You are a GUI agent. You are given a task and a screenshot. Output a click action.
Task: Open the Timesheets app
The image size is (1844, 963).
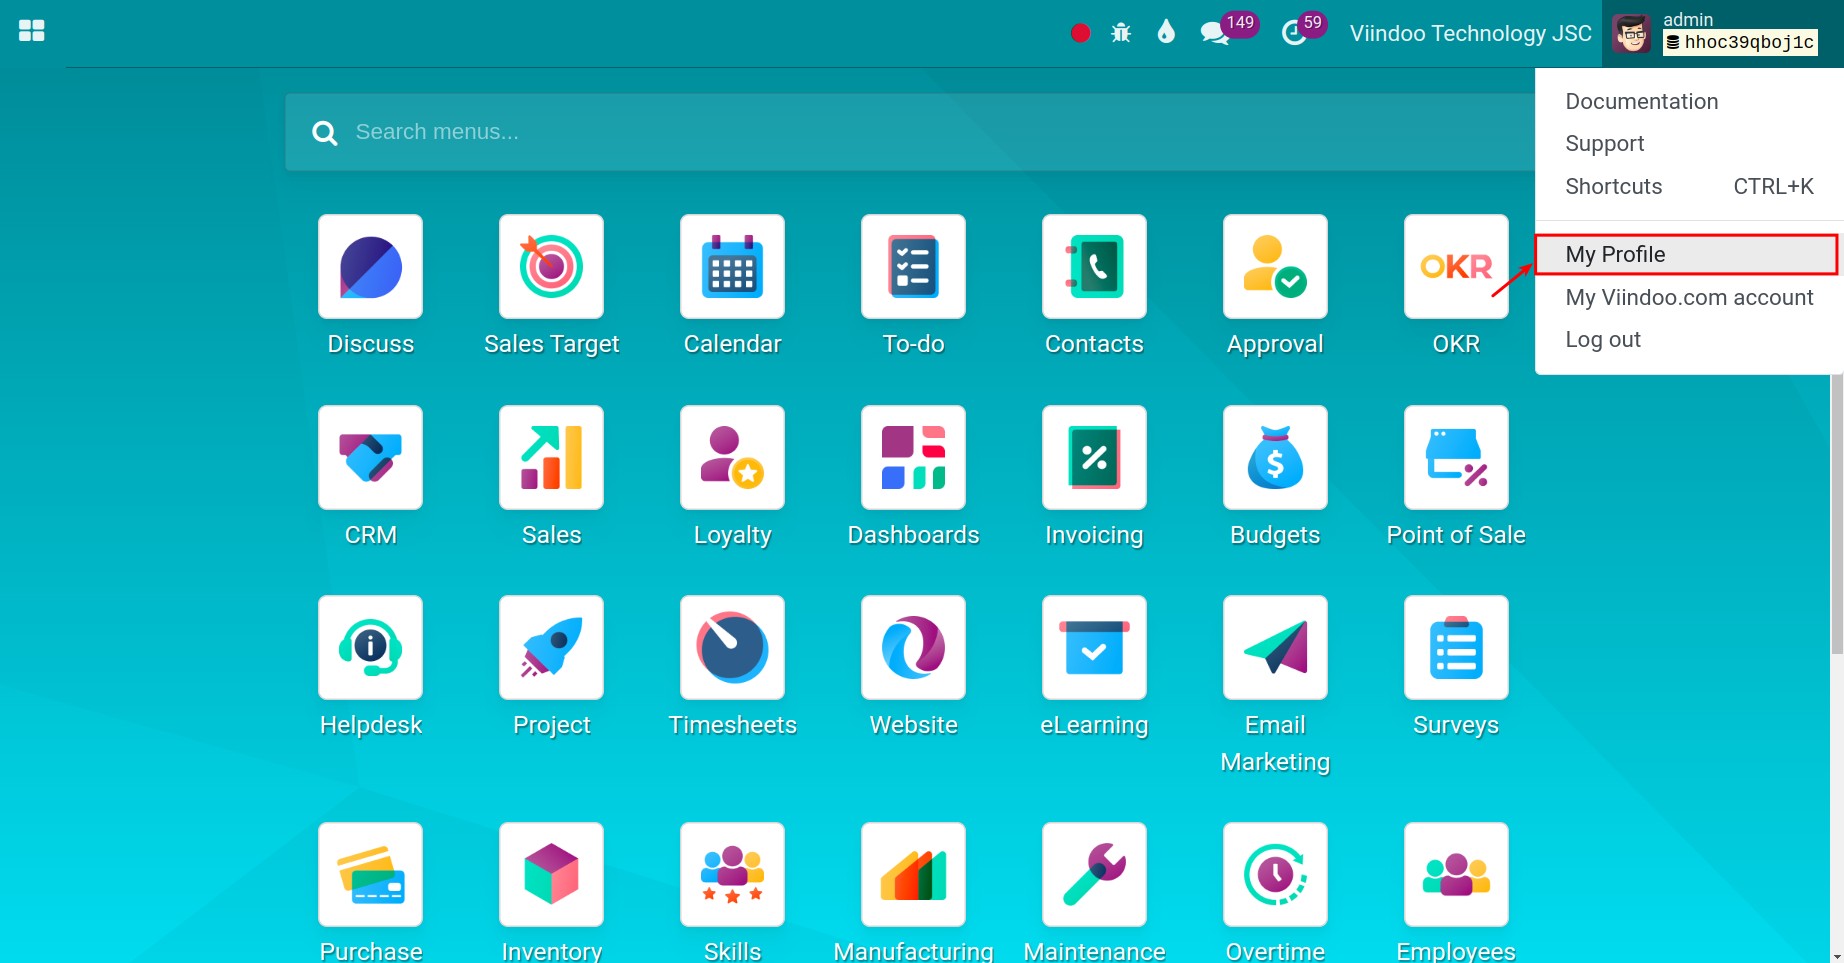732,647
